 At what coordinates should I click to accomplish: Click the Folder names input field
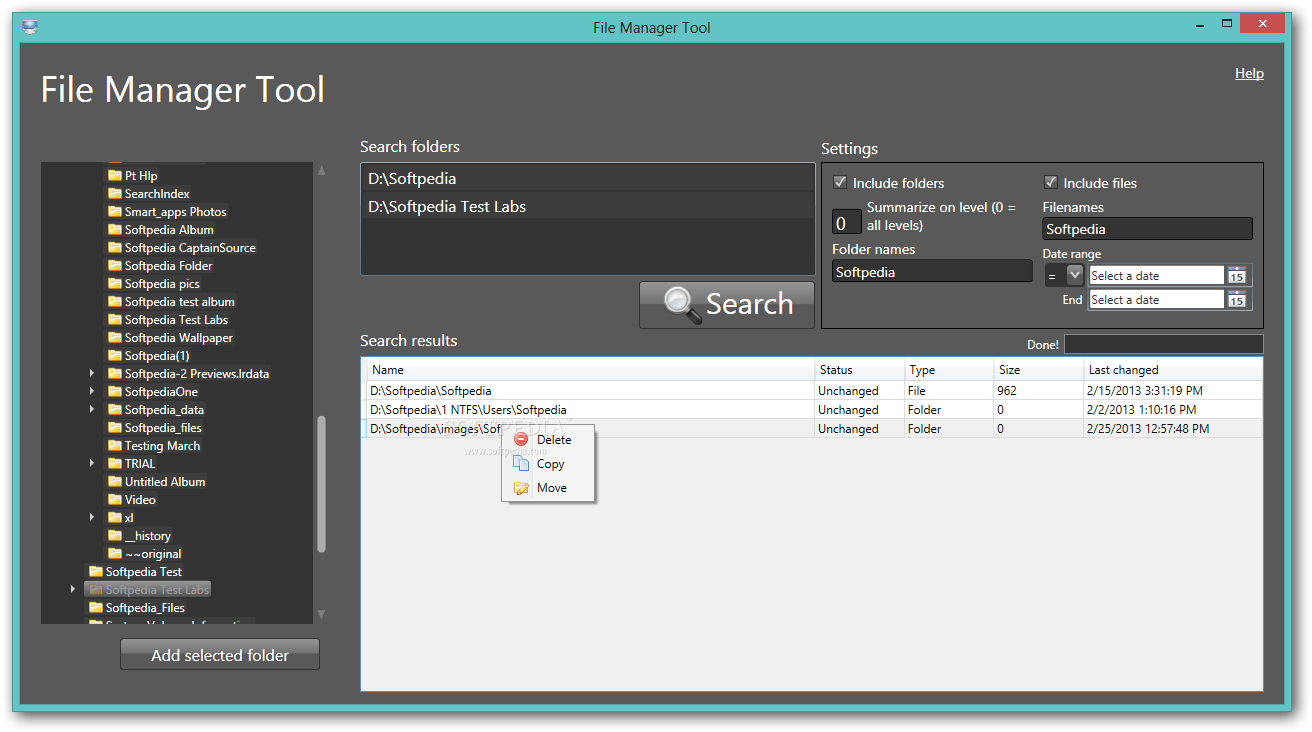932,271
